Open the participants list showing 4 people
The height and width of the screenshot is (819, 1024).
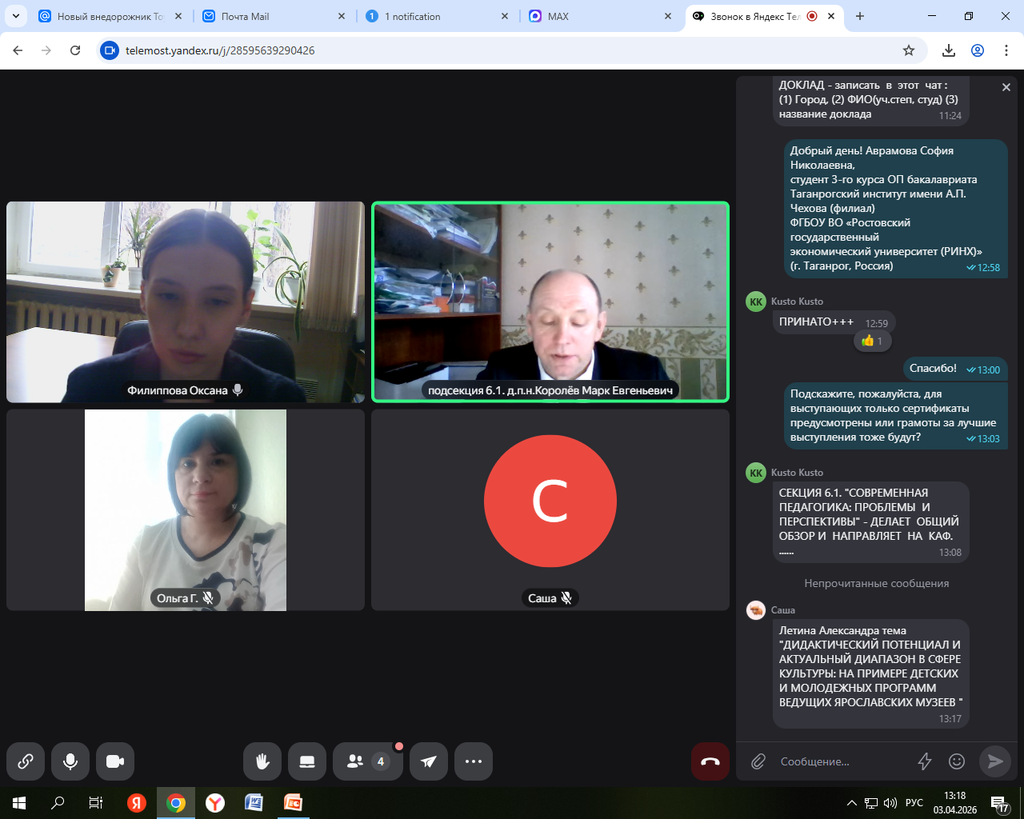pyautogui.click(x=367, y=761)
